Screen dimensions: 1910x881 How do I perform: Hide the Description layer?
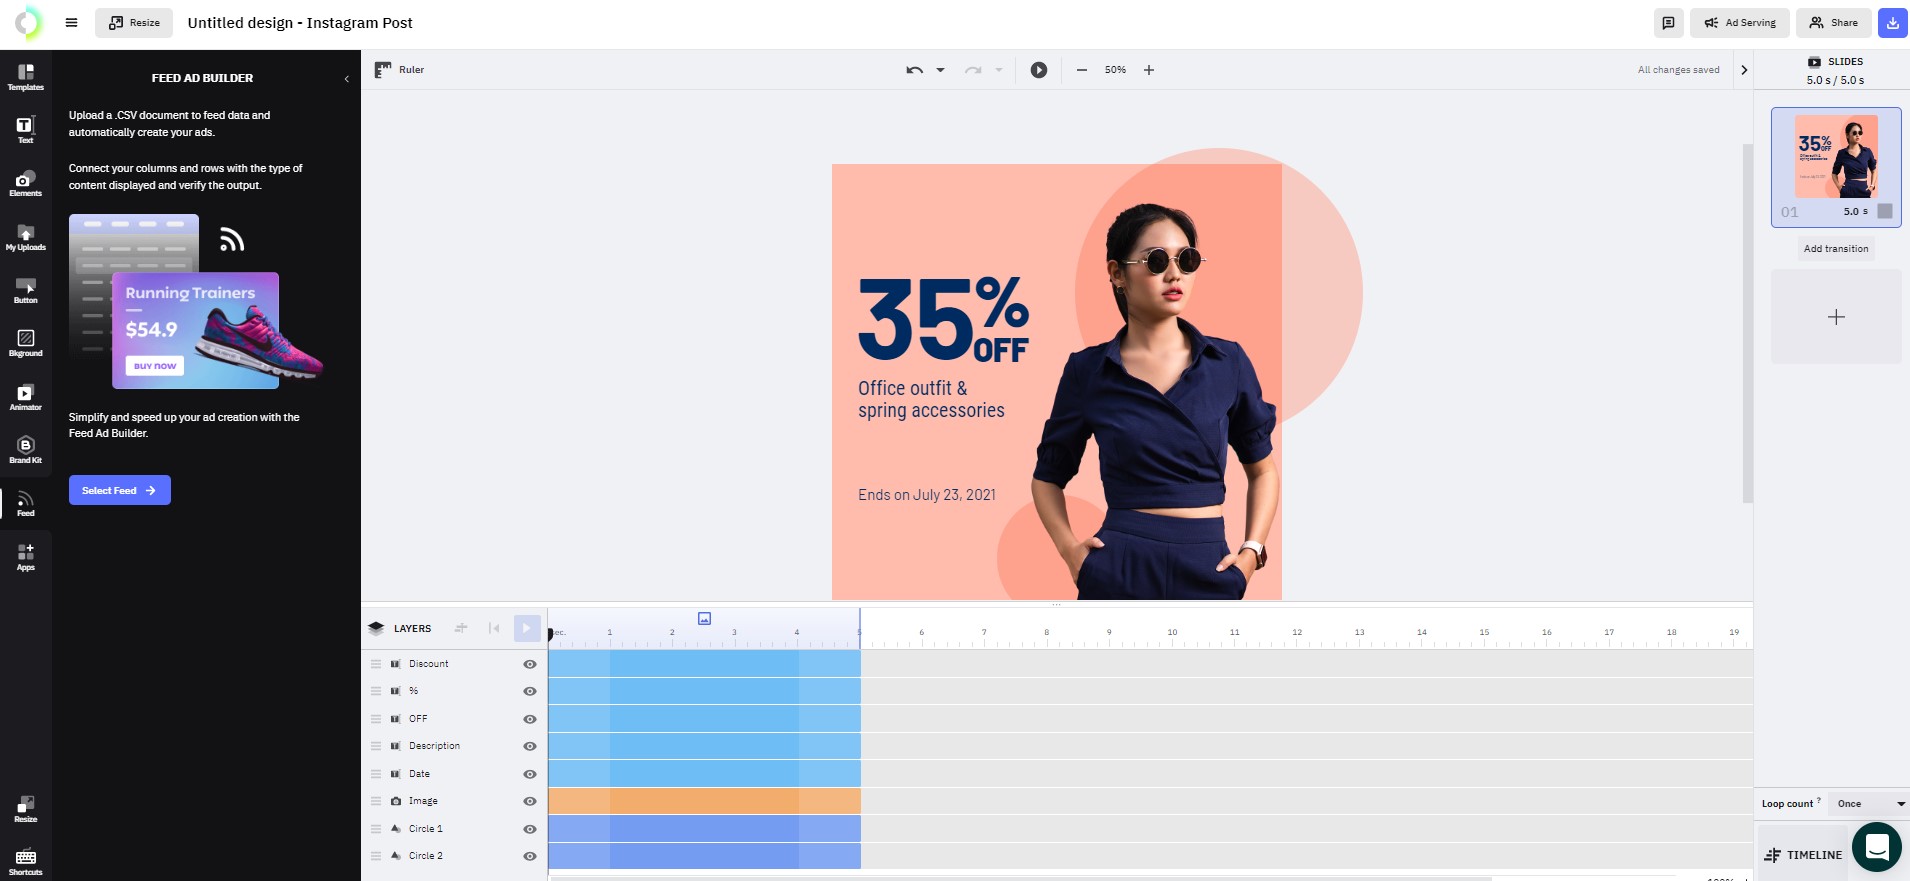pyautogui.click(x=530, y=746)
